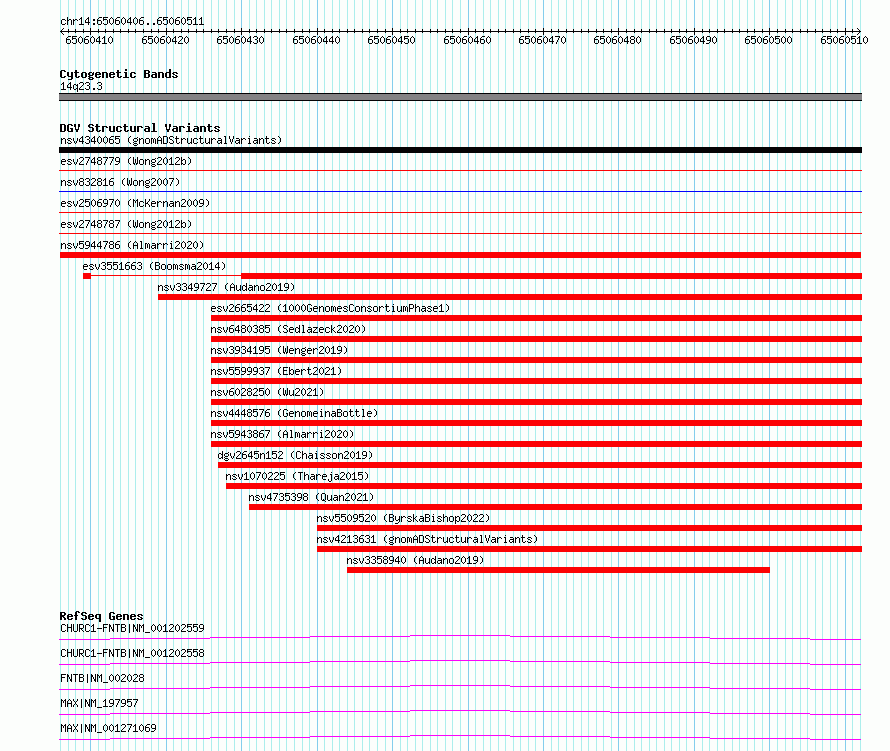890x751 pixels.
Task: Click the RefSeq Genes track title
Action: click(x=101, y=616)
